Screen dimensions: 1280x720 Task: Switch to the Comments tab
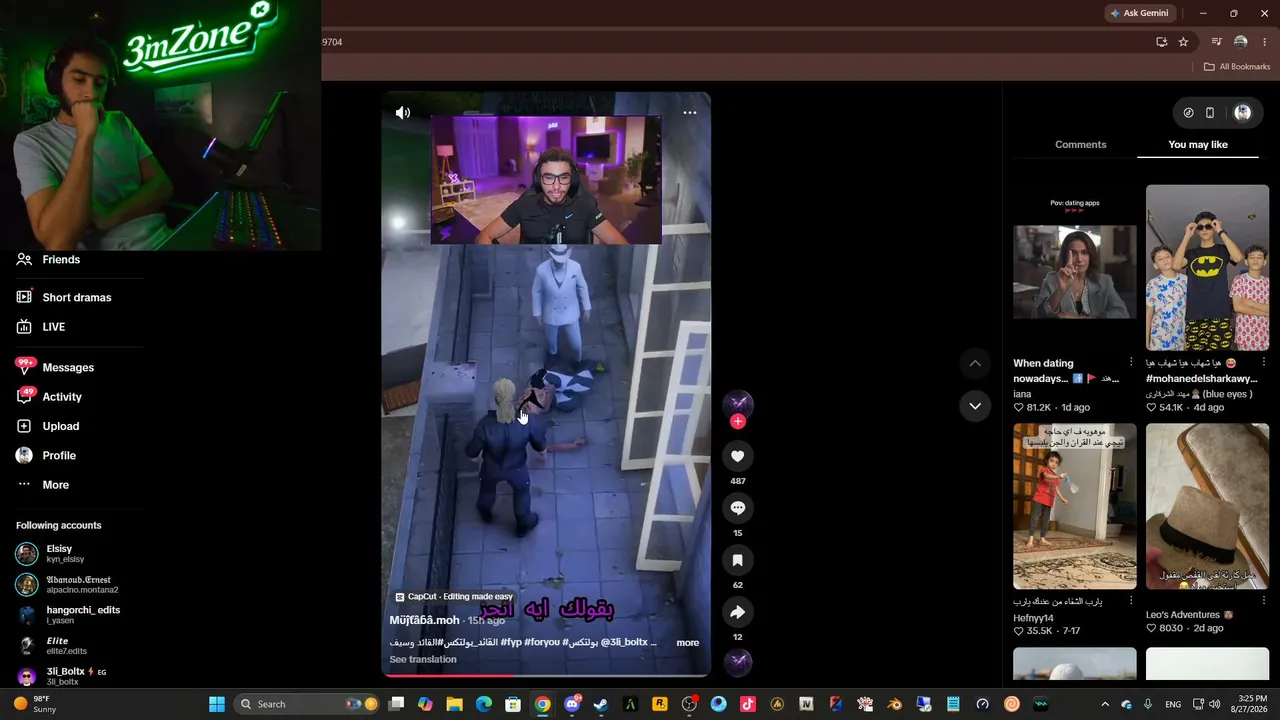1081,145
